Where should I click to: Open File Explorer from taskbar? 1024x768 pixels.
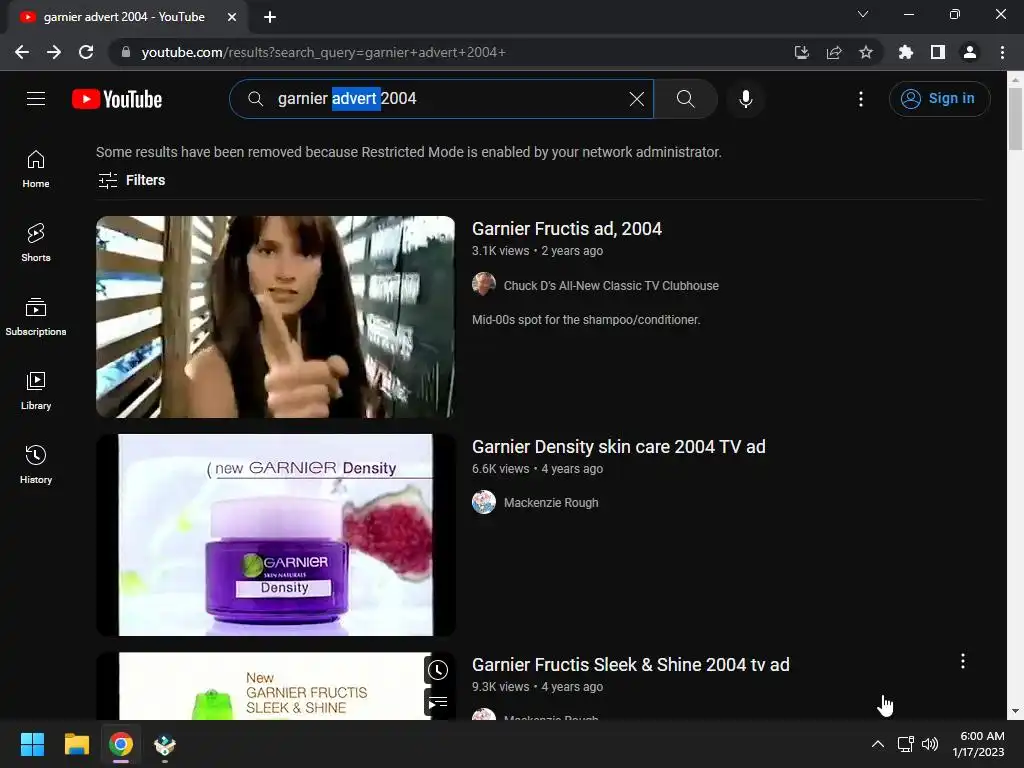coord(76,744)
